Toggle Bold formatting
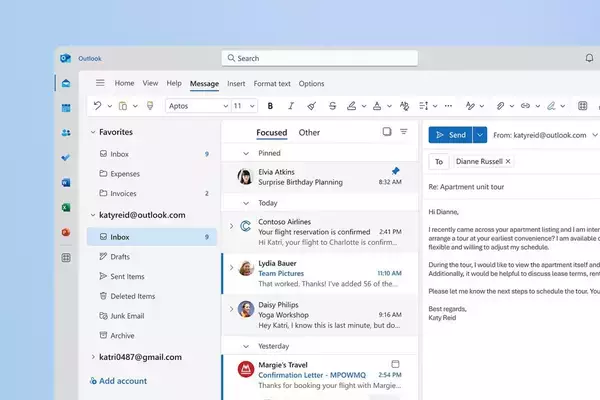This screenshot has width=600, height=400. tap(270, 105)
